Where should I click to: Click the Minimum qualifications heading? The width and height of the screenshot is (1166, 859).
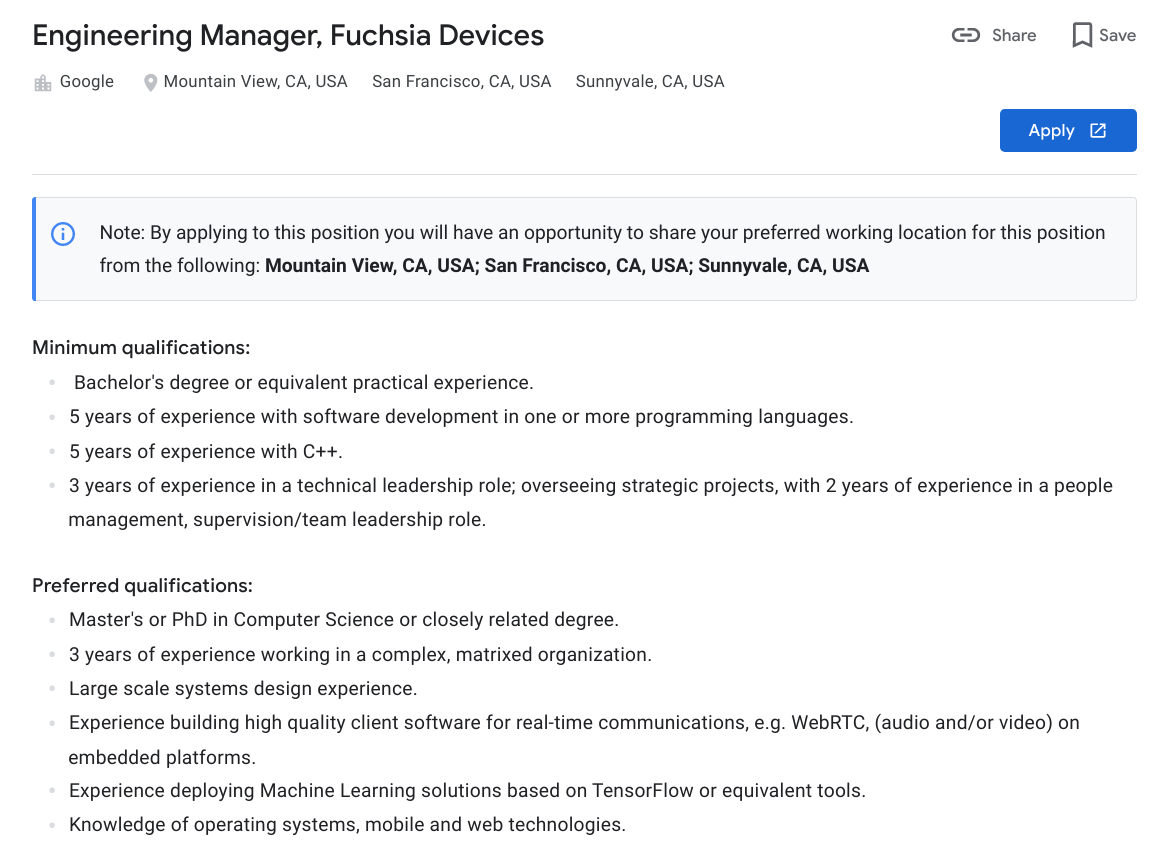(141, 347)
